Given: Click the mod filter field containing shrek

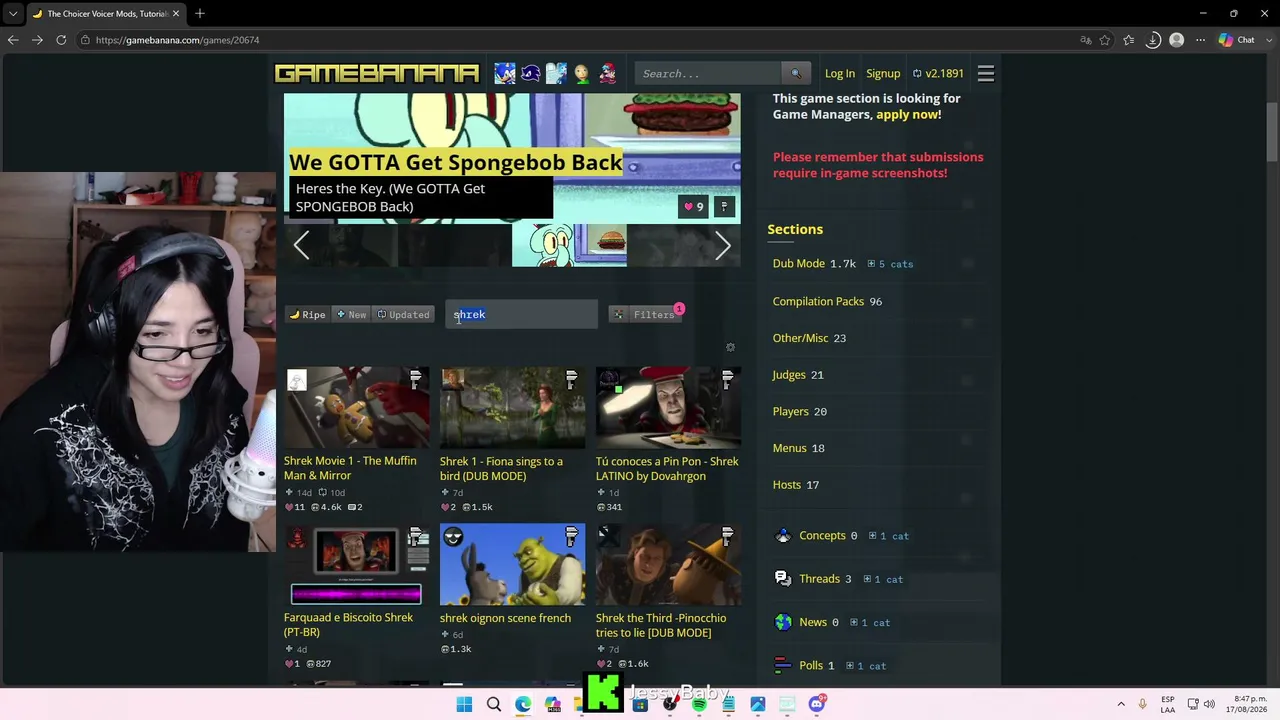Looking at the screenshot, I should 521,314.
